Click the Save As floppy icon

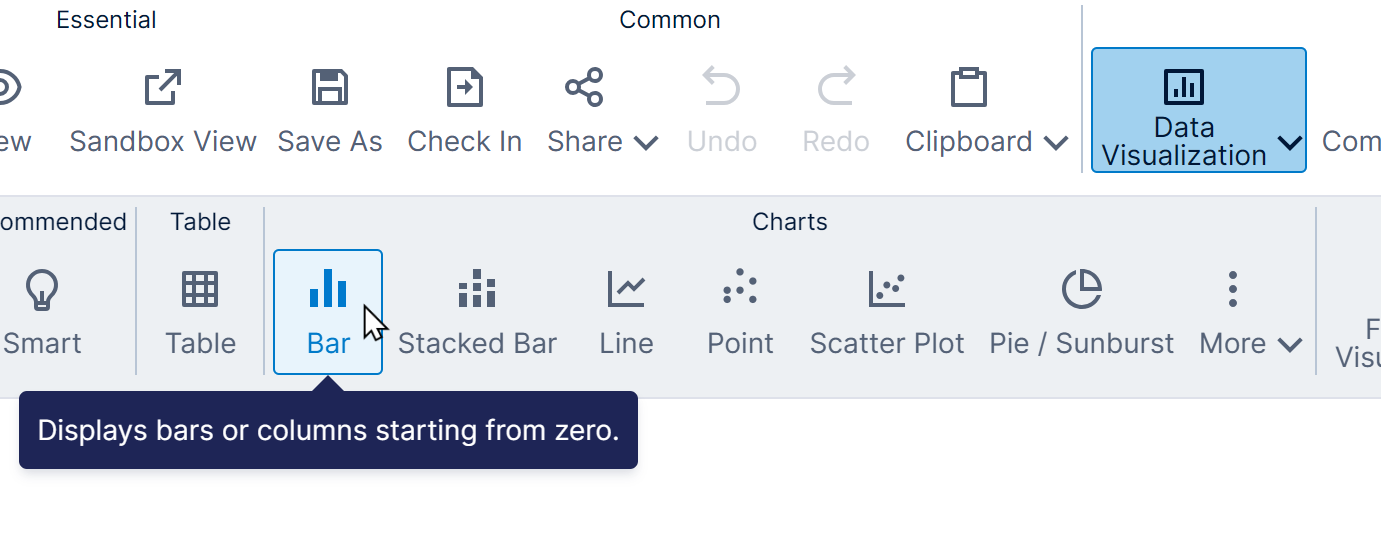[x=329, y=88]
